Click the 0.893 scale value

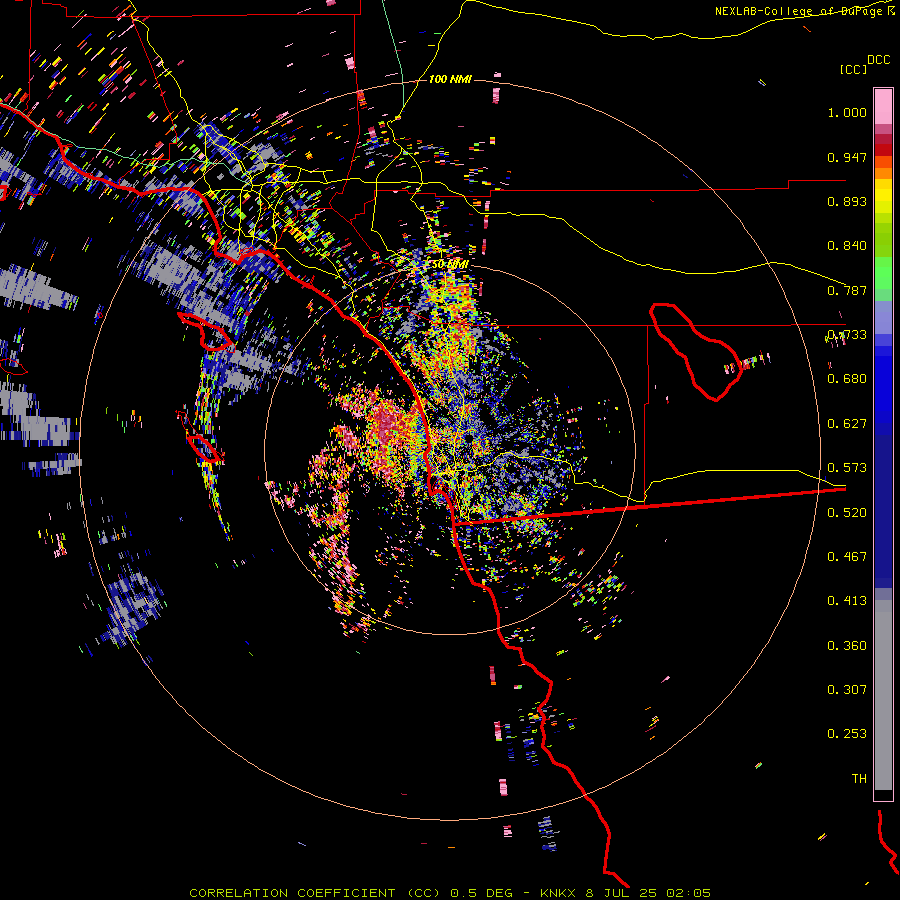847,201
